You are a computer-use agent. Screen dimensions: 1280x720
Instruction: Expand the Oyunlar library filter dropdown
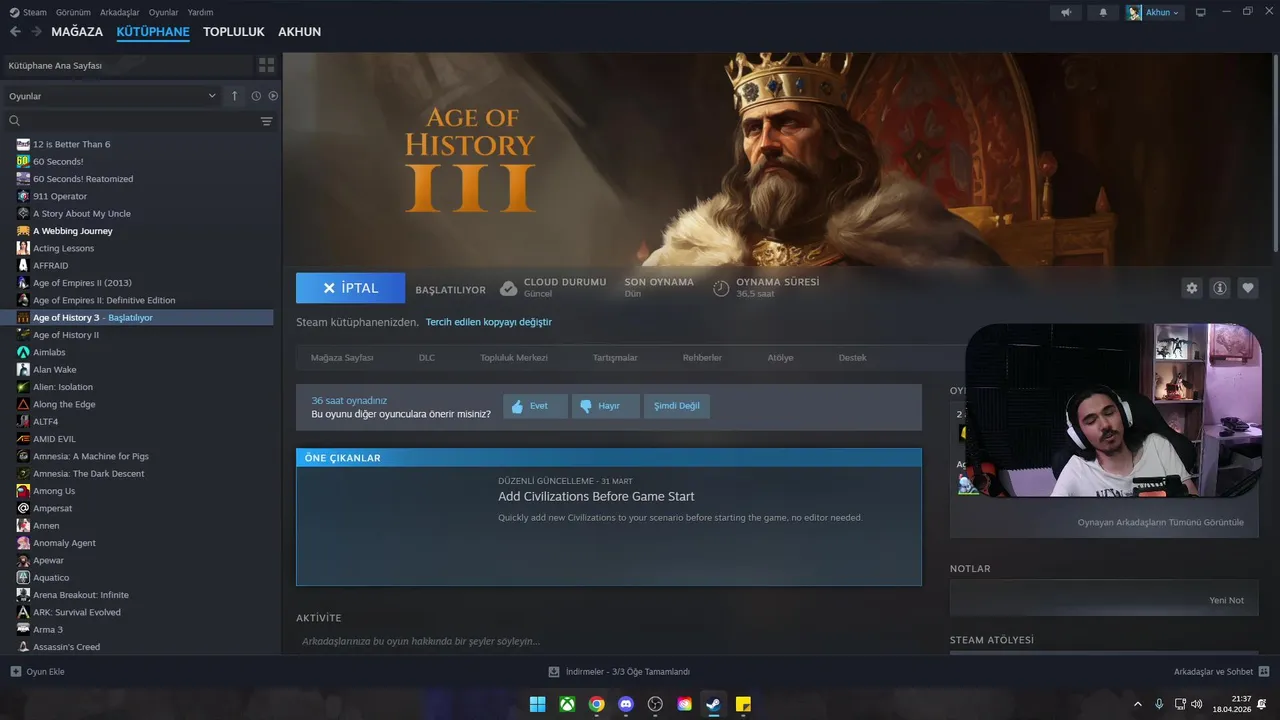coord(112,96)
